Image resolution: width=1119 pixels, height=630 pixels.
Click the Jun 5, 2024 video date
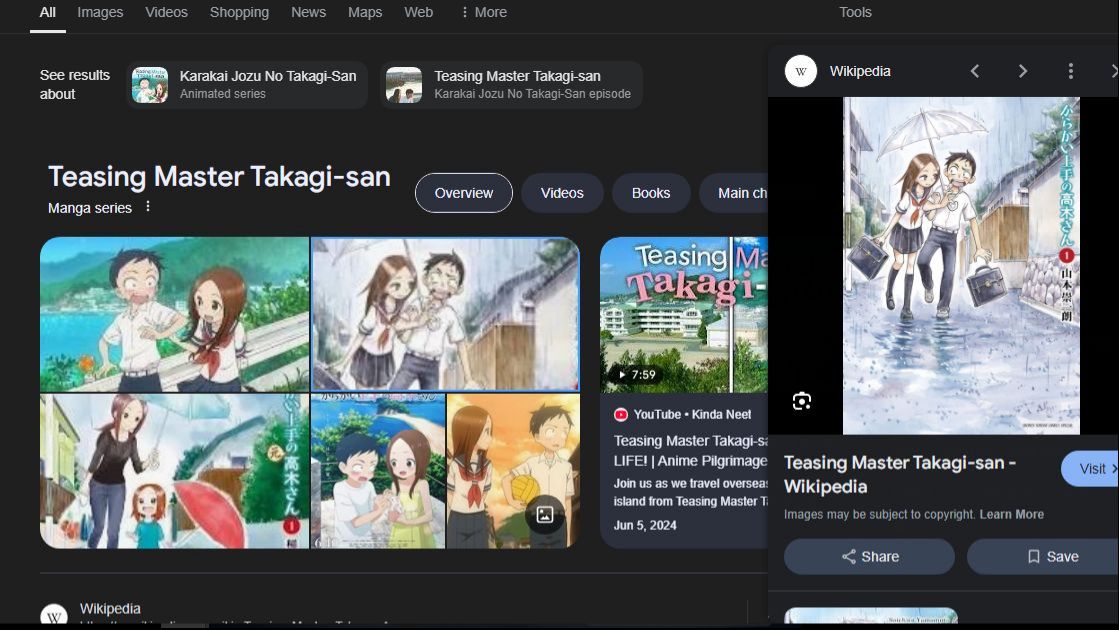pos(645,525)
